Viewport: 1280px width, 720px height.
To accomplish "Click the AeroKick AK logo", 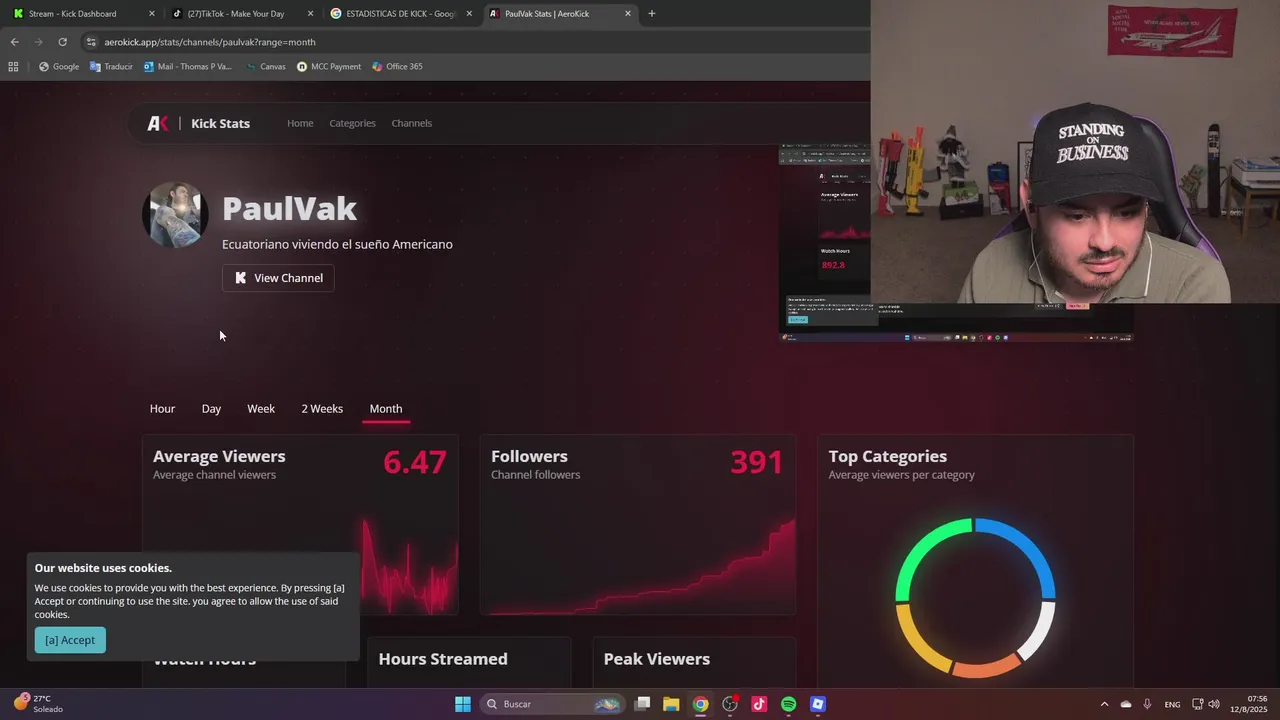I will [158, 123].
